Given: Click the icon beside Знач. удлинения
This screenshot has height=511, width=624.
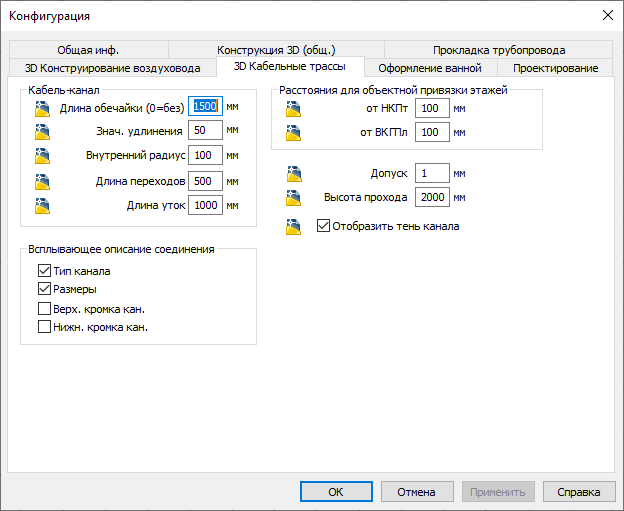Looking at the screenshot, I should tap(42, 132).
